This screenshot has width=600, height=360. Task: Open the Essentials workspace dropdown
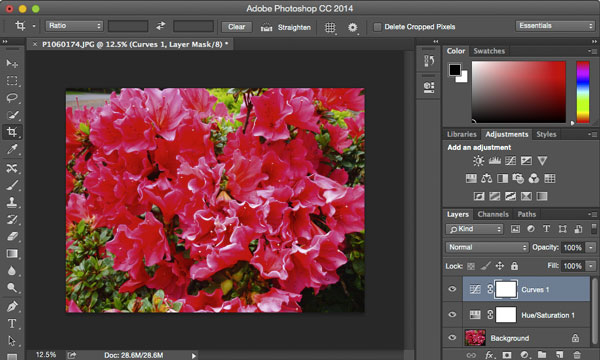click(x=554, y=26)
